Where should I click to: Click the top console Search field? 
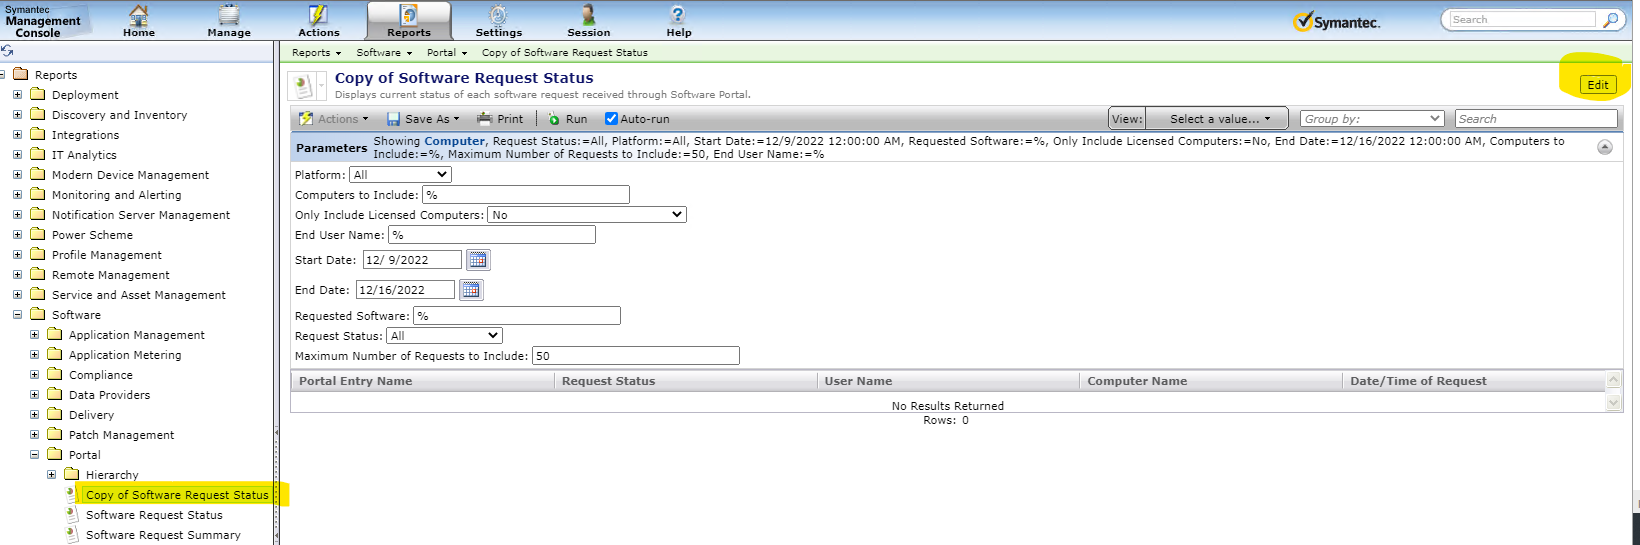(x=1522, y=19)
